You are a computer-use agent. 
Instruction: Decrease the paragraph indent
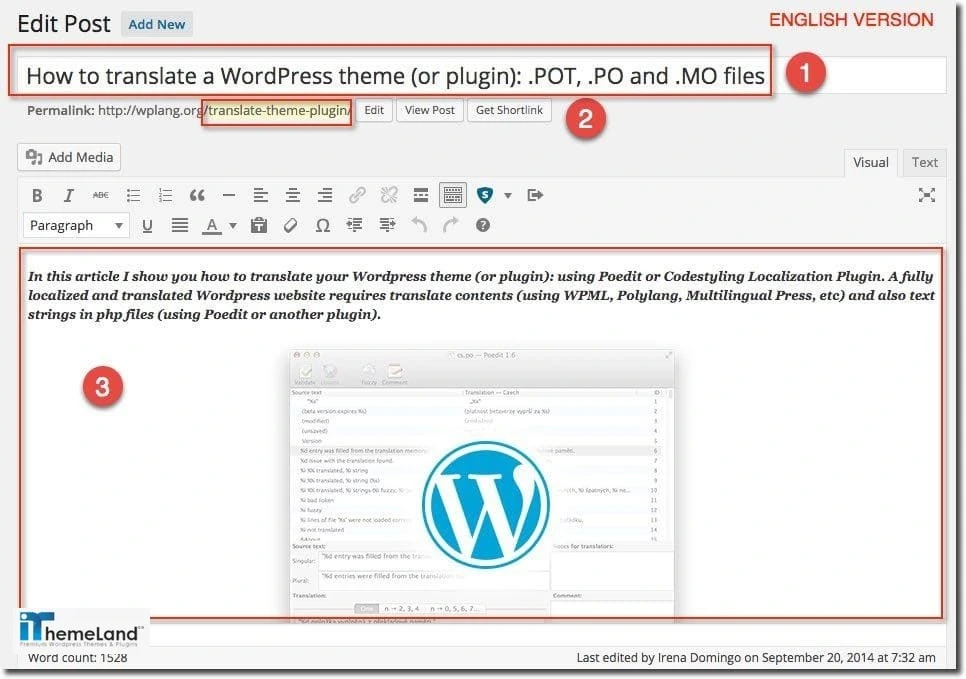[x=354, y=226]
